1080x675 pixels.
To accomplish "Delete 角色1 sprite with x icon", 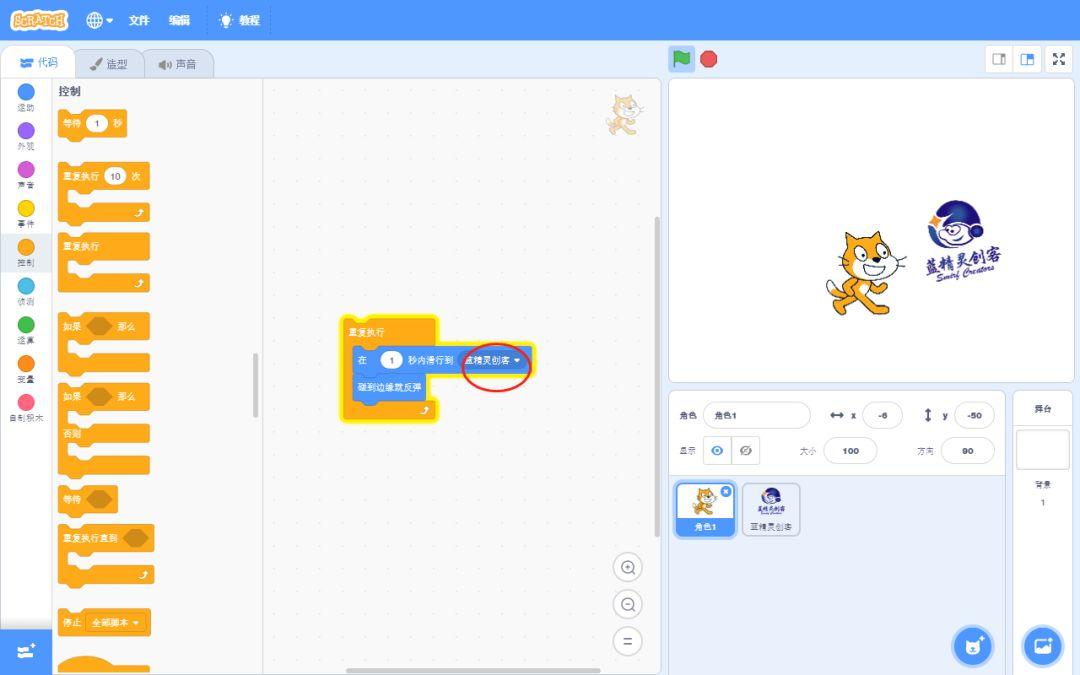I will [x=726, y=491].
